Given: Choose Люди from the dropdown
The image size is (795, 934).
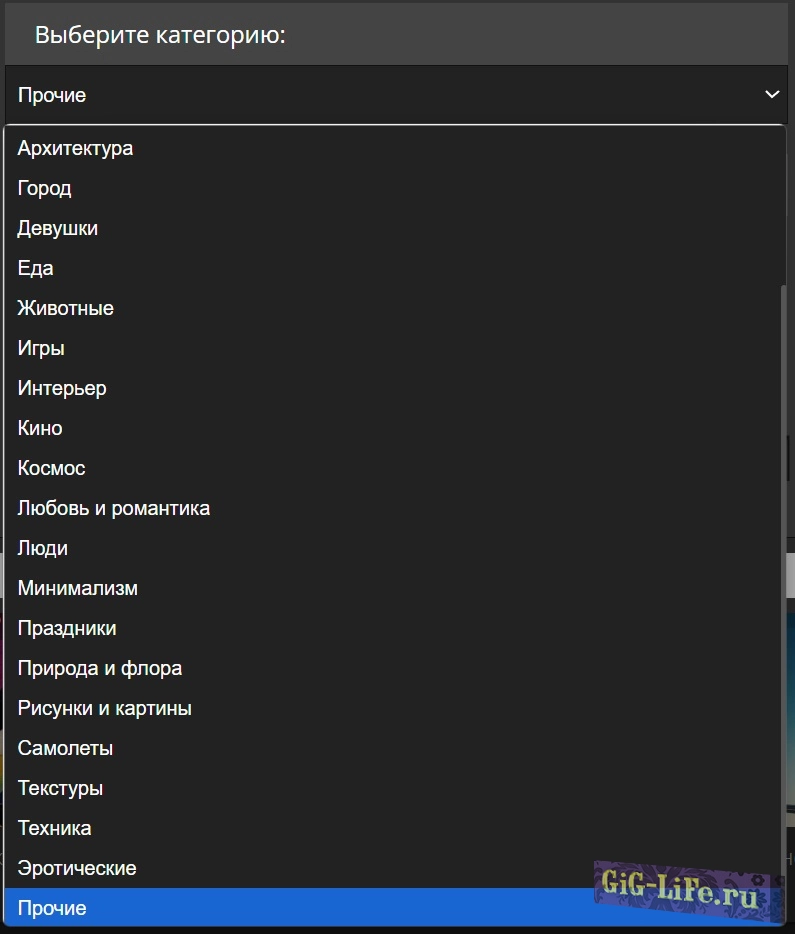Looking at the screenshot, I should [x=43, y=548].
